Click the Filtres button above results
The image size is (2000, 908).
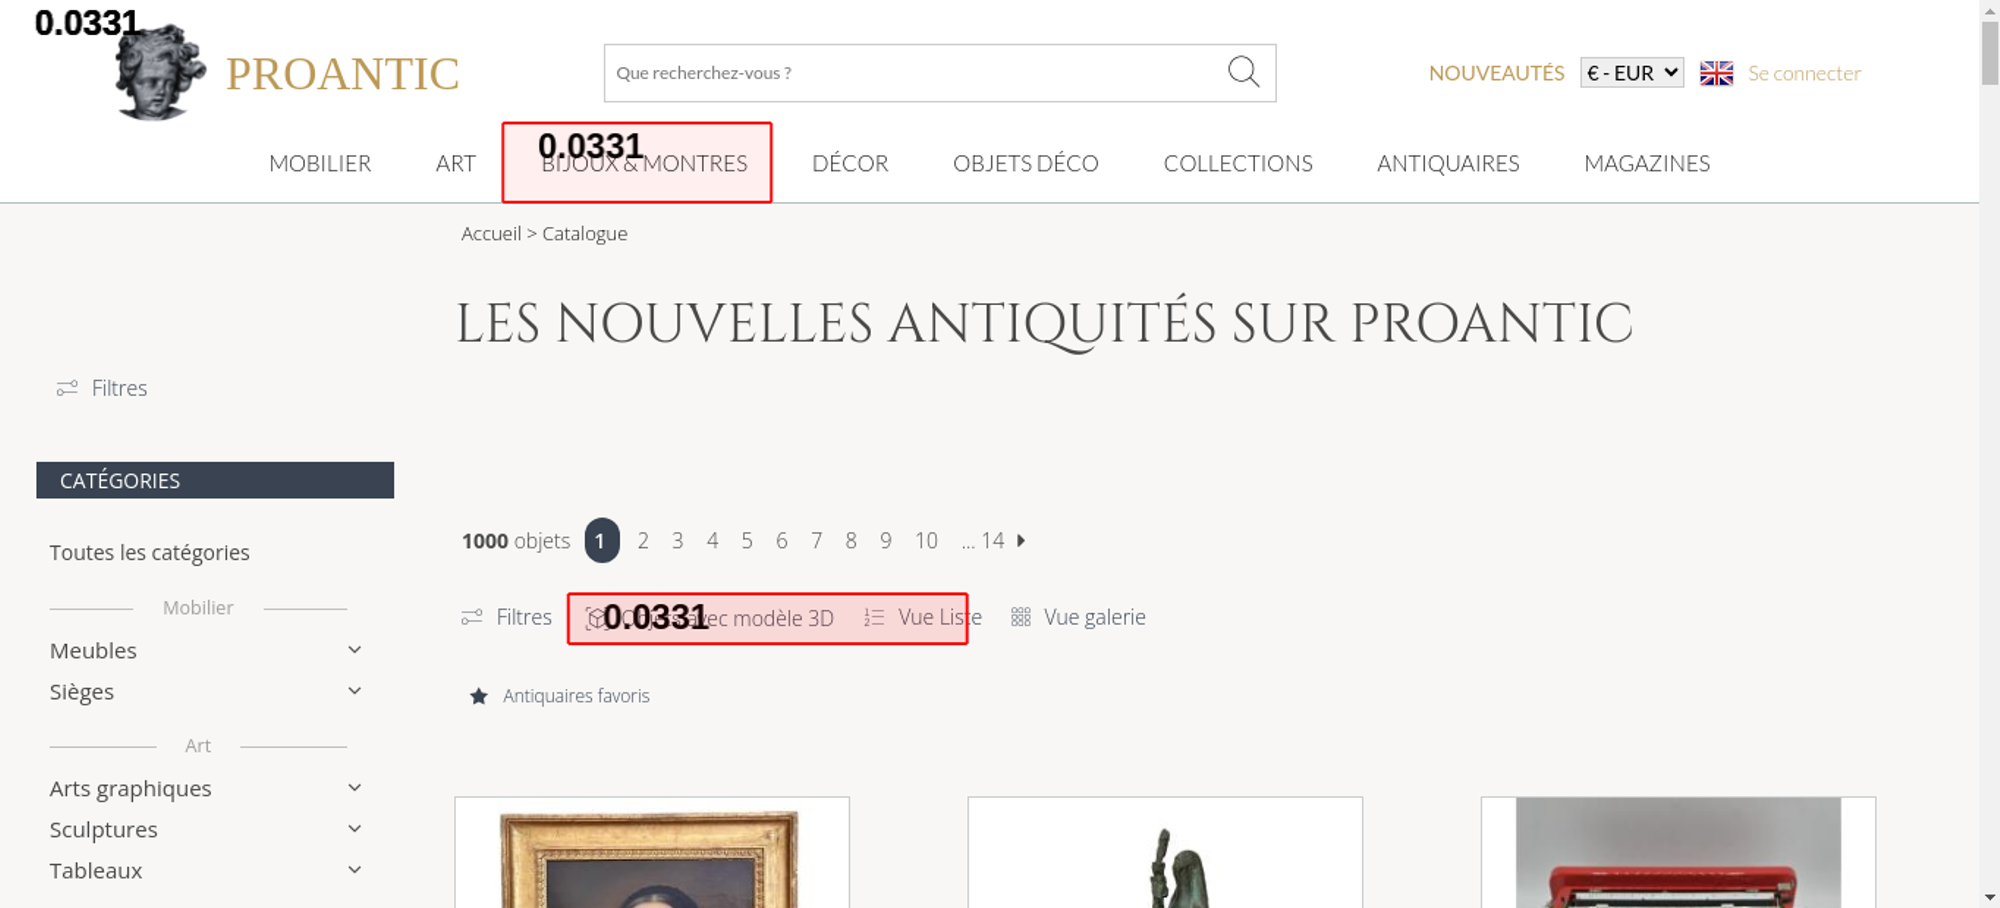(507, 617)
